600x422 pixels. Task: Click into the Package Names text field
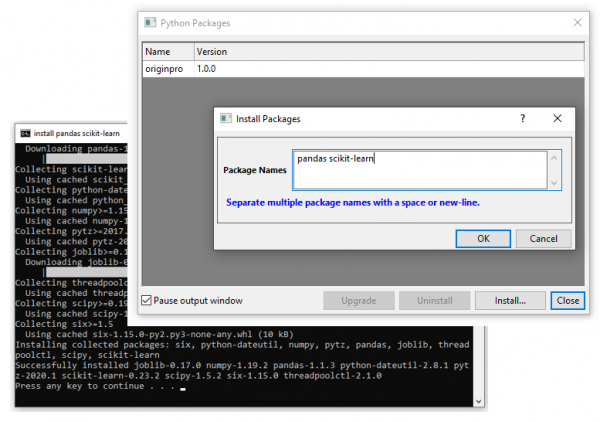pos(420,169)
